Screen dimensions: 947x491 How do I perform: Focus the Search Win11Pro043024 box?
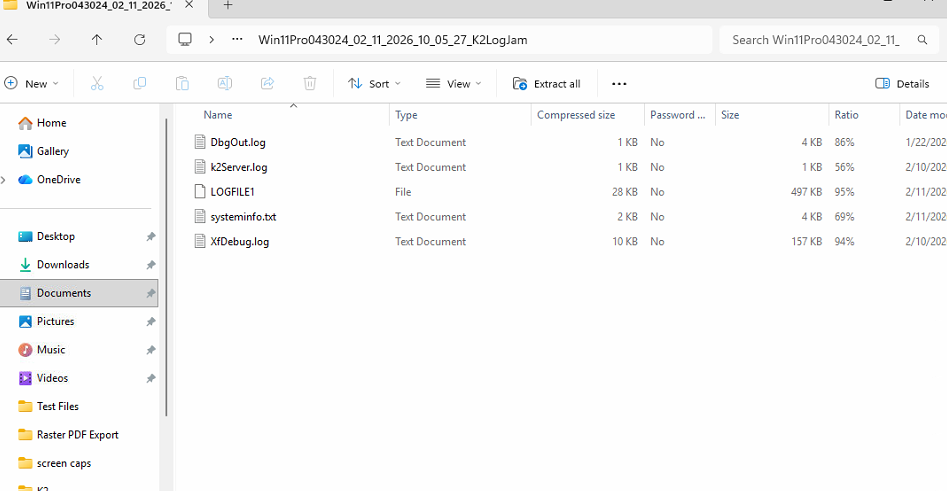point(815,40)
